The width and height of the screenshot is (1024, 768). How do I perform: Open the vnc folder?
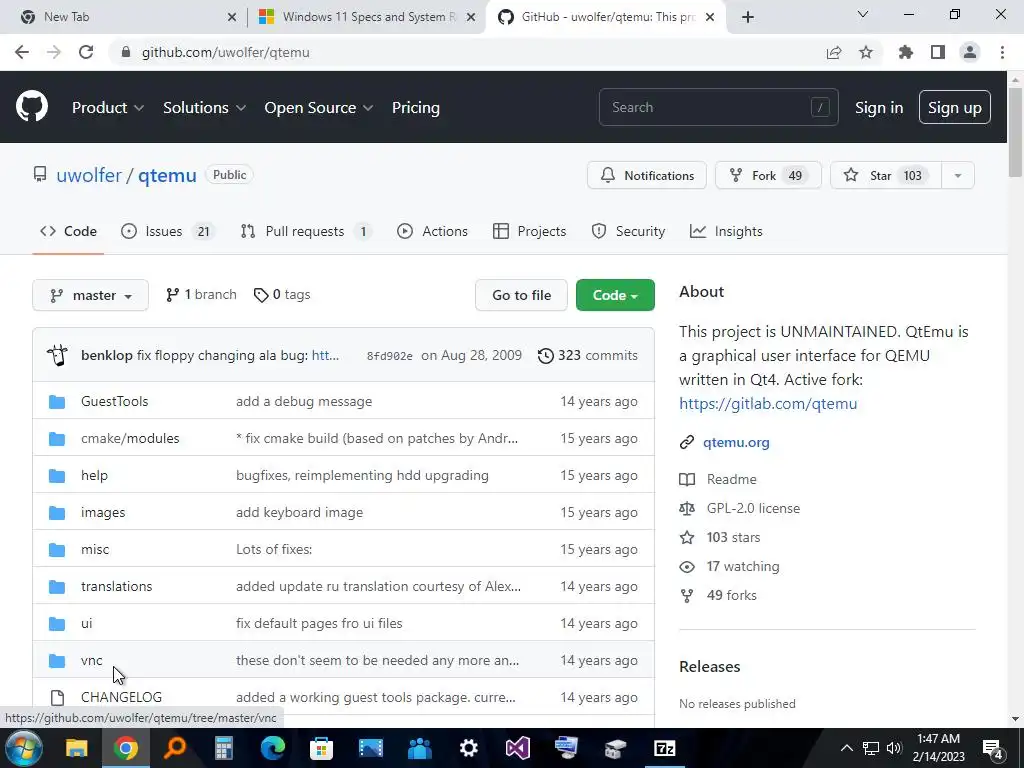point(91,660)
